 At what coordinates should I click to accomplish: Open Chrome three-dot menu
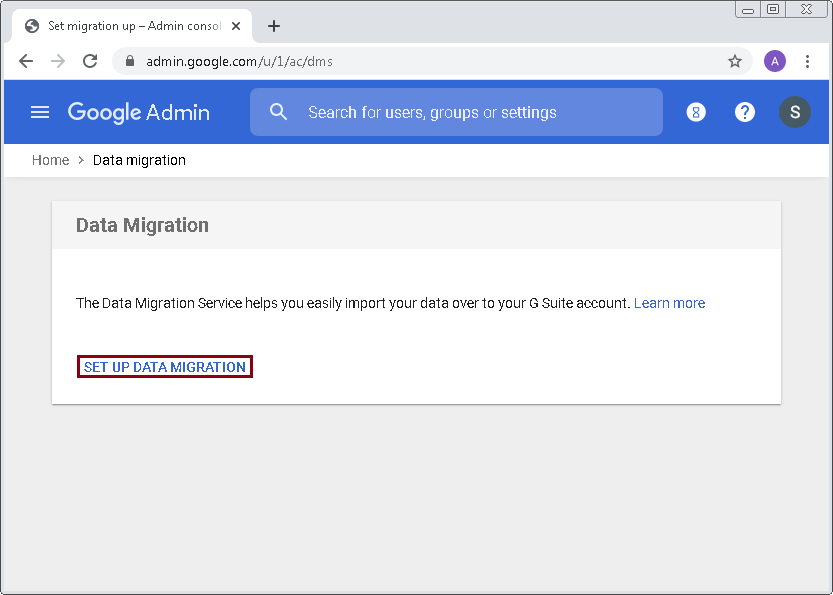tap(807, 61)
